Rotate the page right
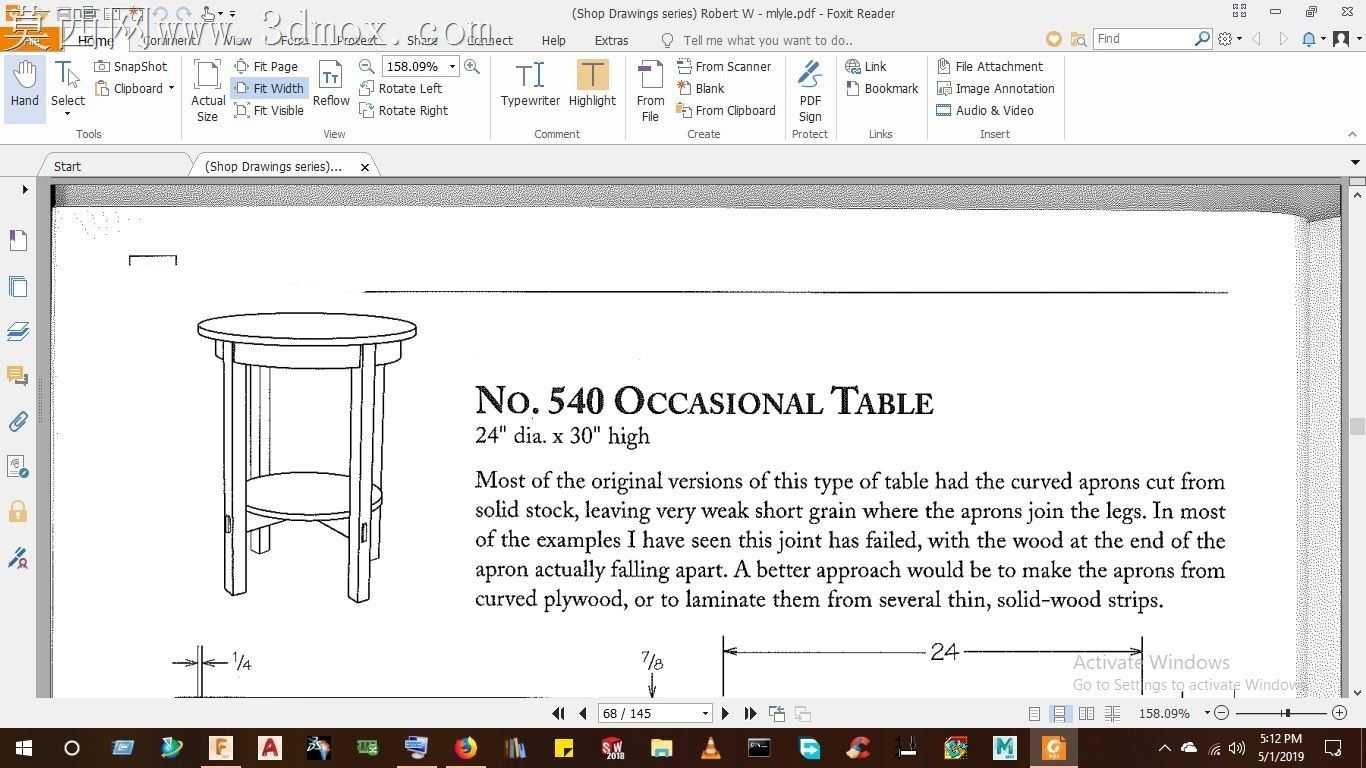Image resolution: width=1366 pixels, height=768 pixels. pos(404,110)
